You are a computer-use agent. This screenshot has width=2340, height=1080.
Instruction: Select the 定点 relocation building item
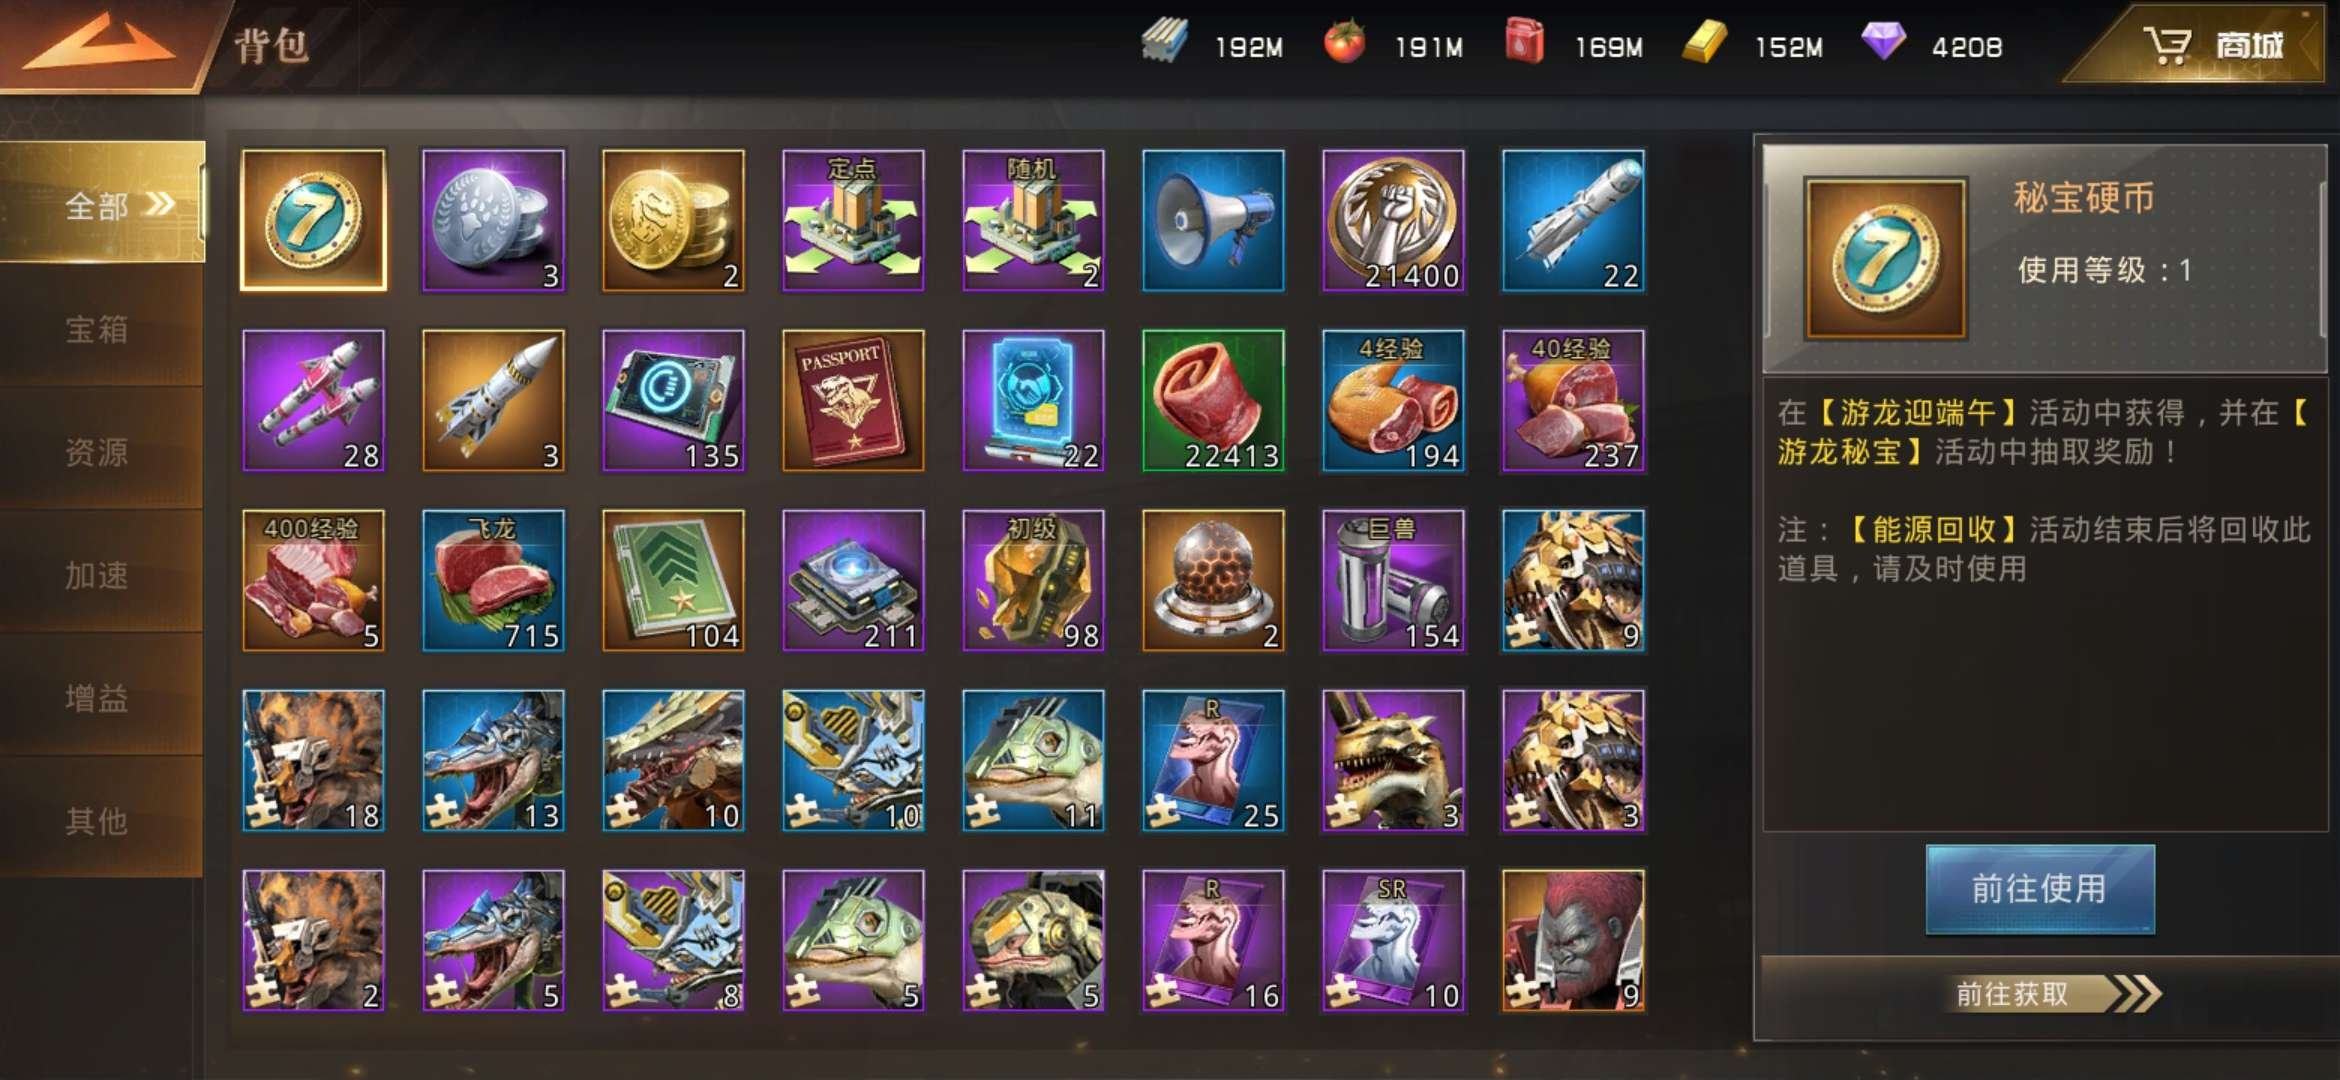(x=853, y=221)
